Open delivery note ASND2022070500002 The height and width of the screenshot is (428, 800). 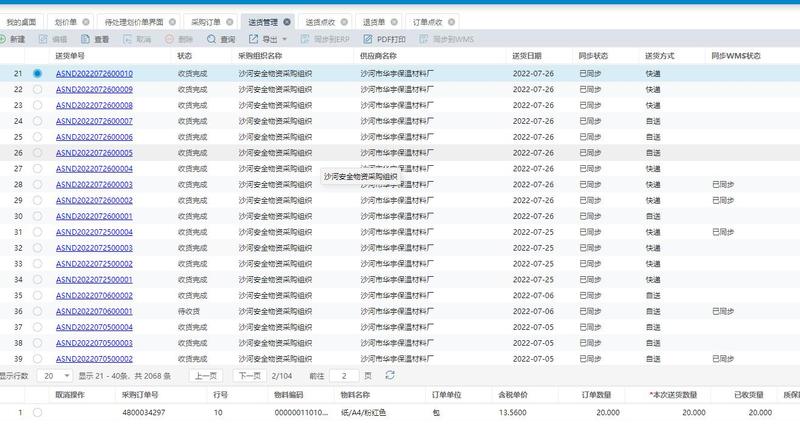click(x=94, y=359)
